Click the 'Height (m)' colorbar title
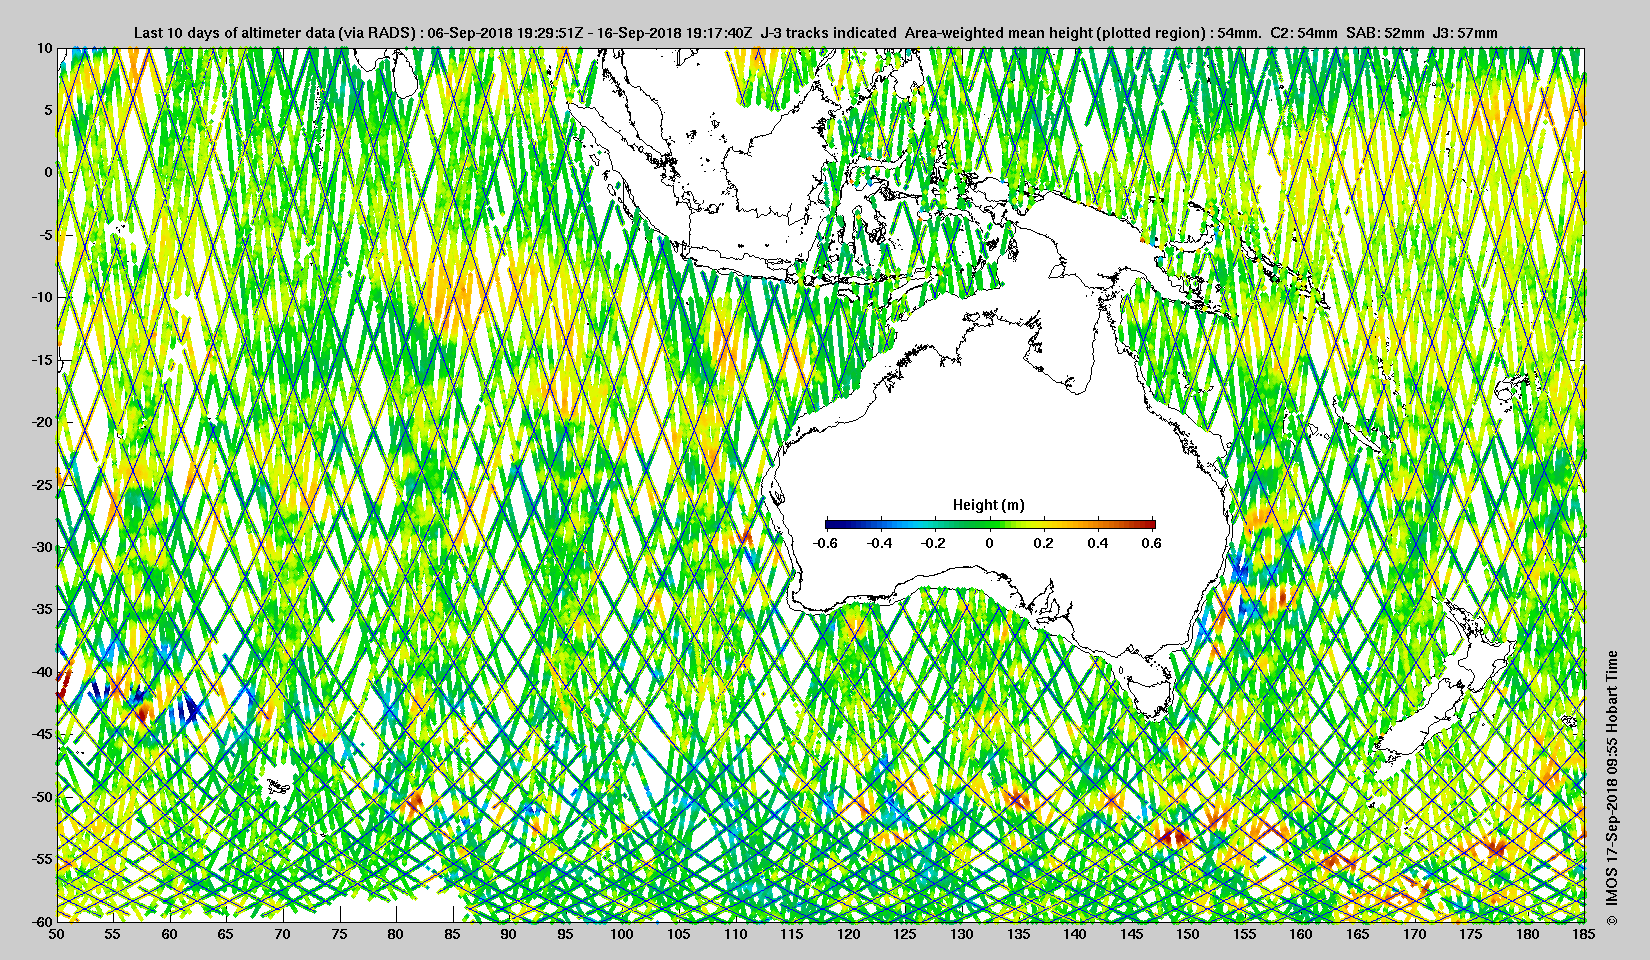The image size is (1650, 960). [x=988, y=505]
